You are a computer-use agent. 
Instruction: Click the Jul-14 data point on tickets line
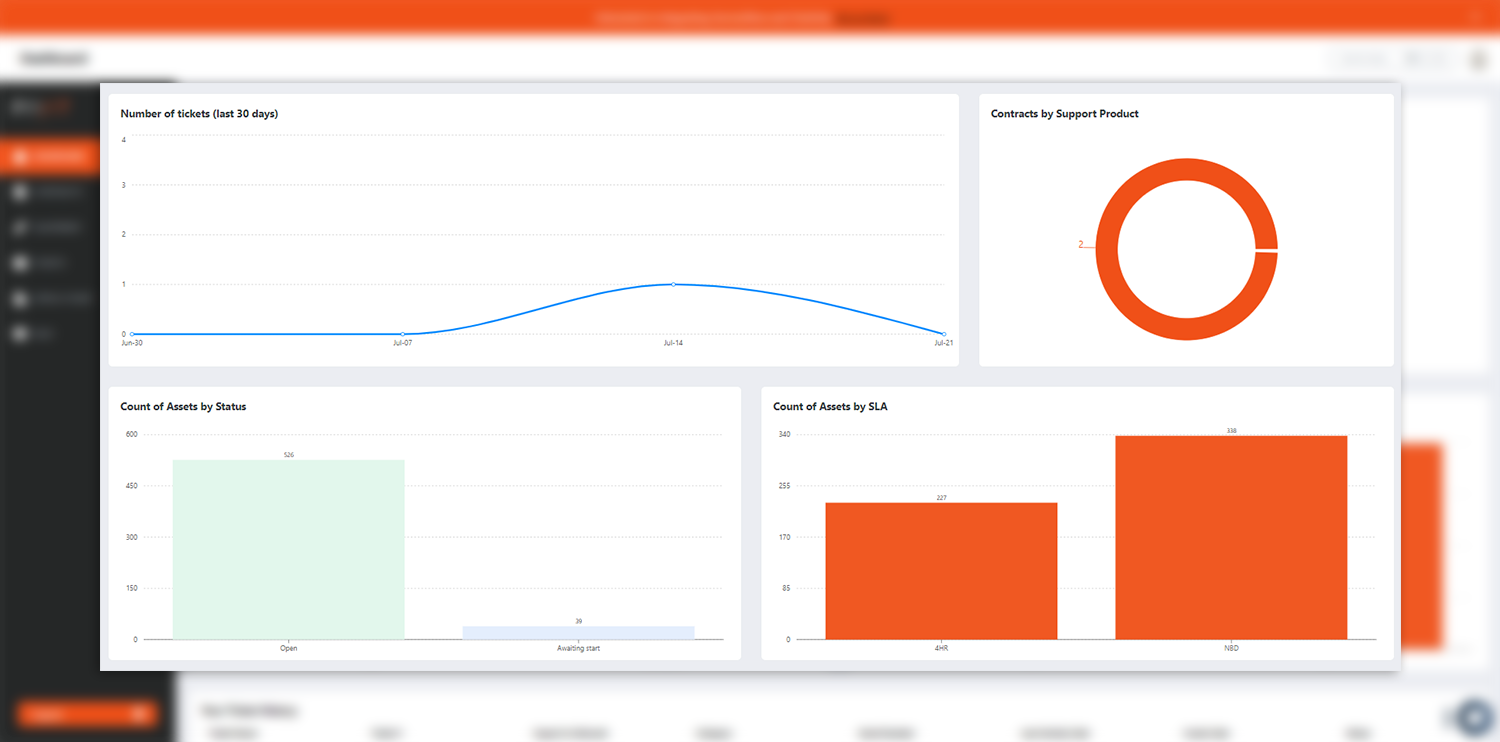pyautogui.click(x=673, y=284)
